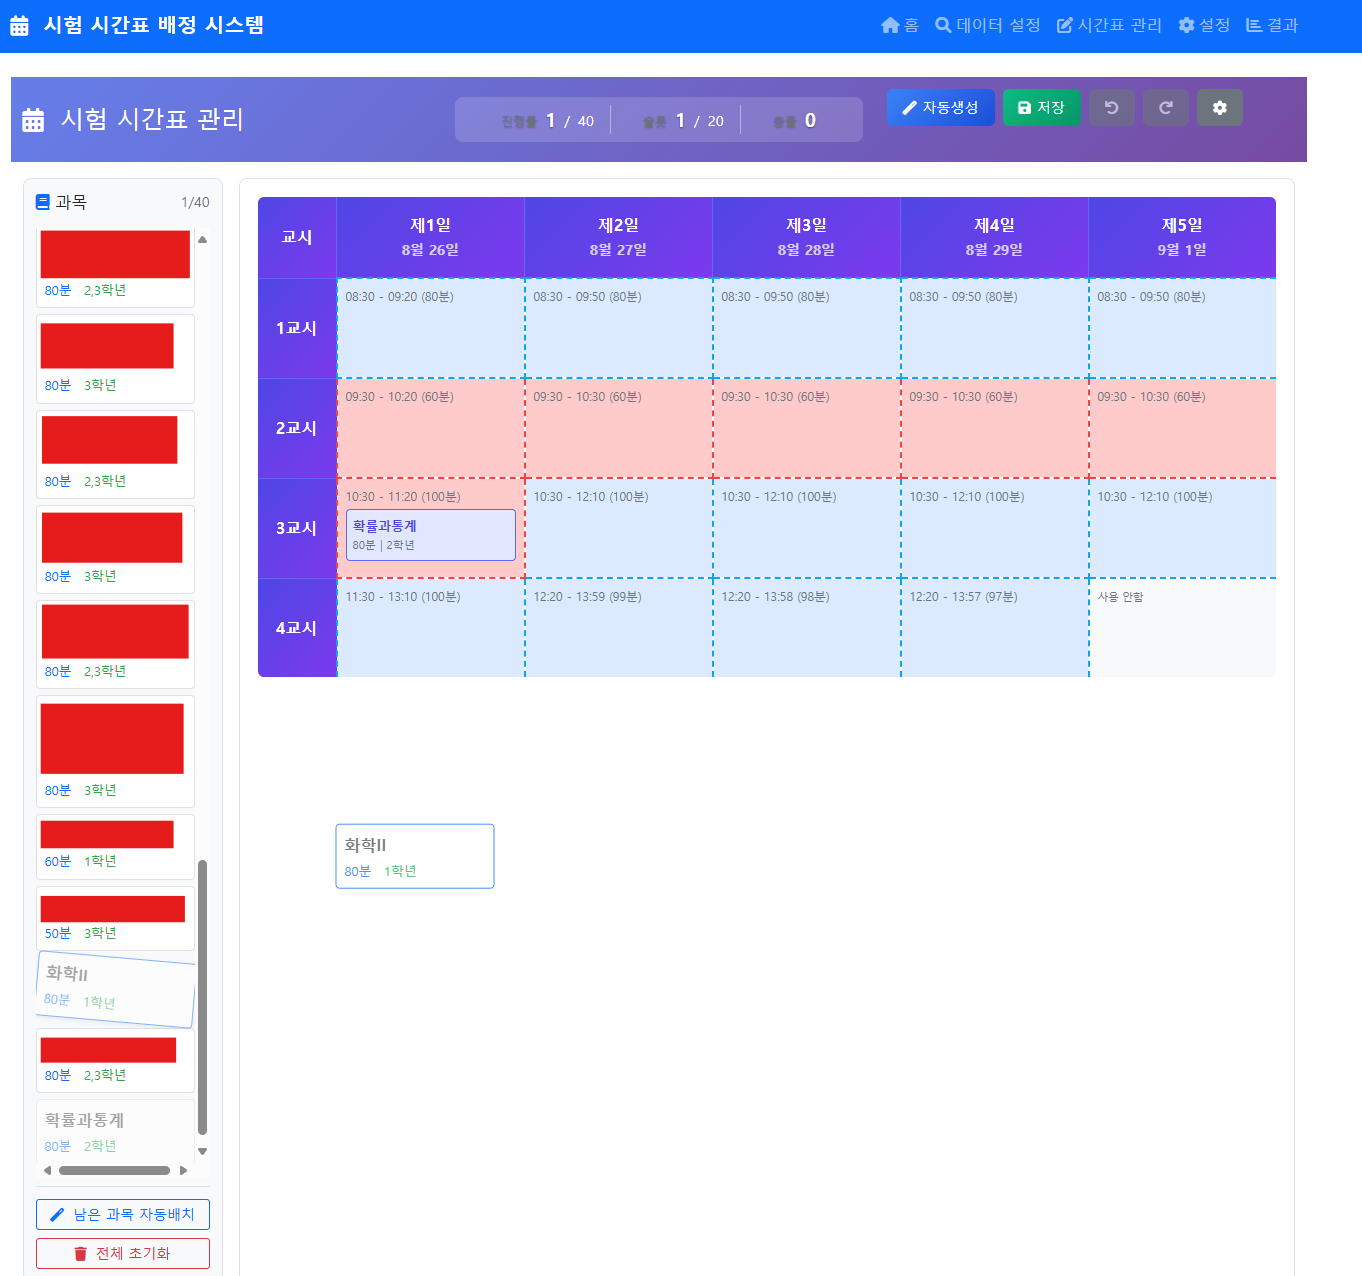The image size is (1362, 1276).
Task: Click the 1 / 40 progress stat in the header
Action: coord(548,121)
